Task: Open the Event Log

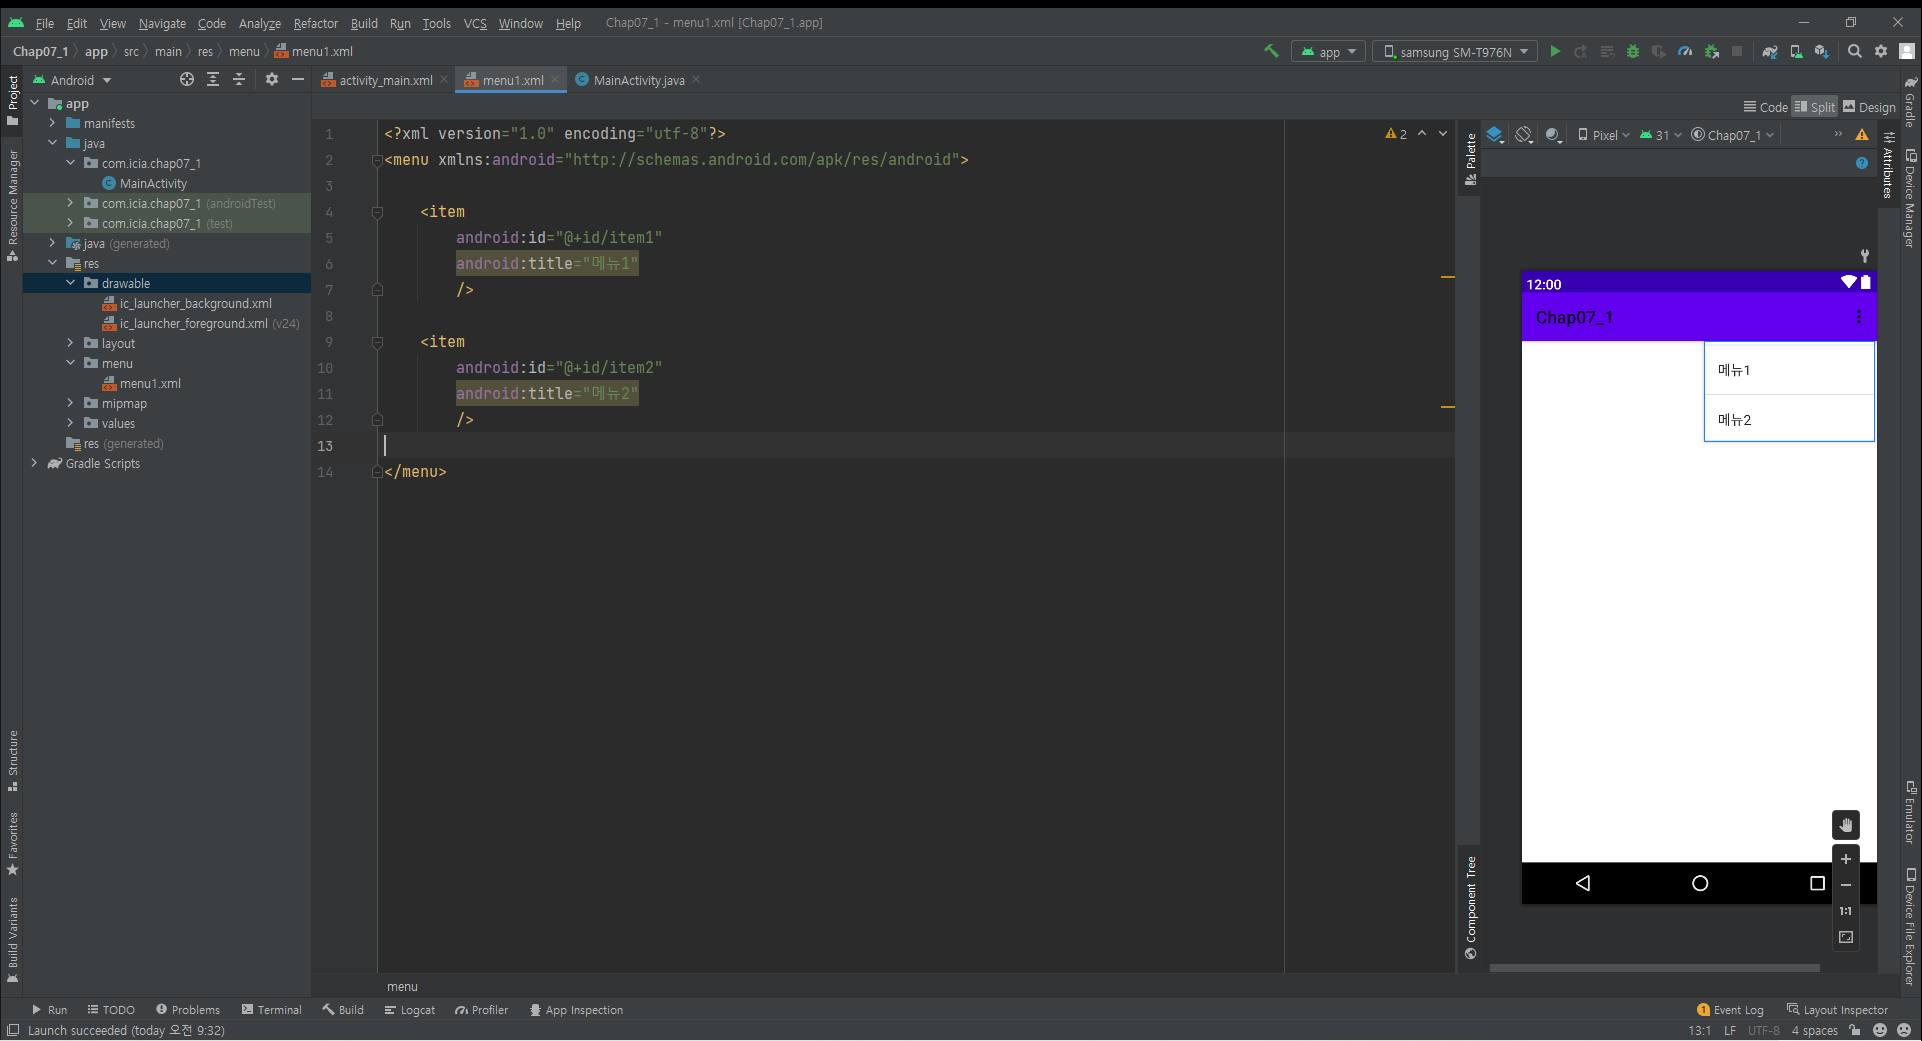Action: pyautogui.click(x=1731, y=1010)
